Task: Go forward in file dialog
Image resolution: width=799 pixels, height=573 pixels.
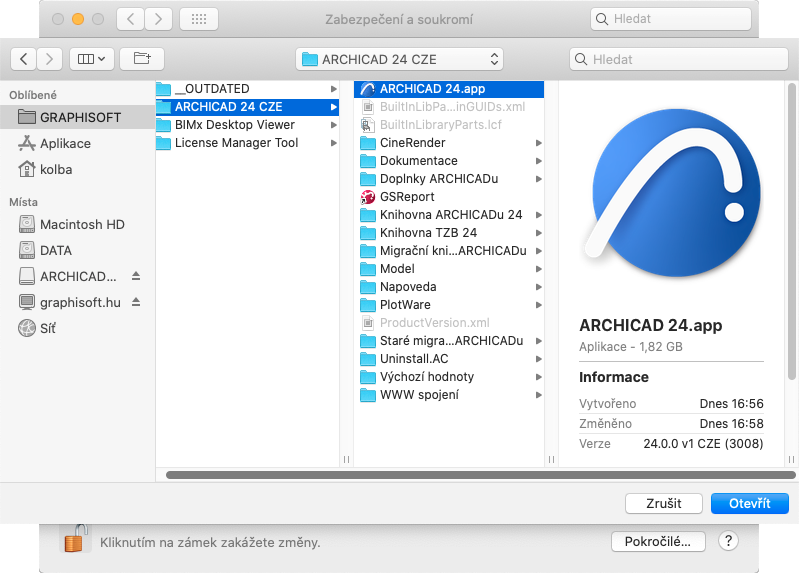Action: [49, 59]
